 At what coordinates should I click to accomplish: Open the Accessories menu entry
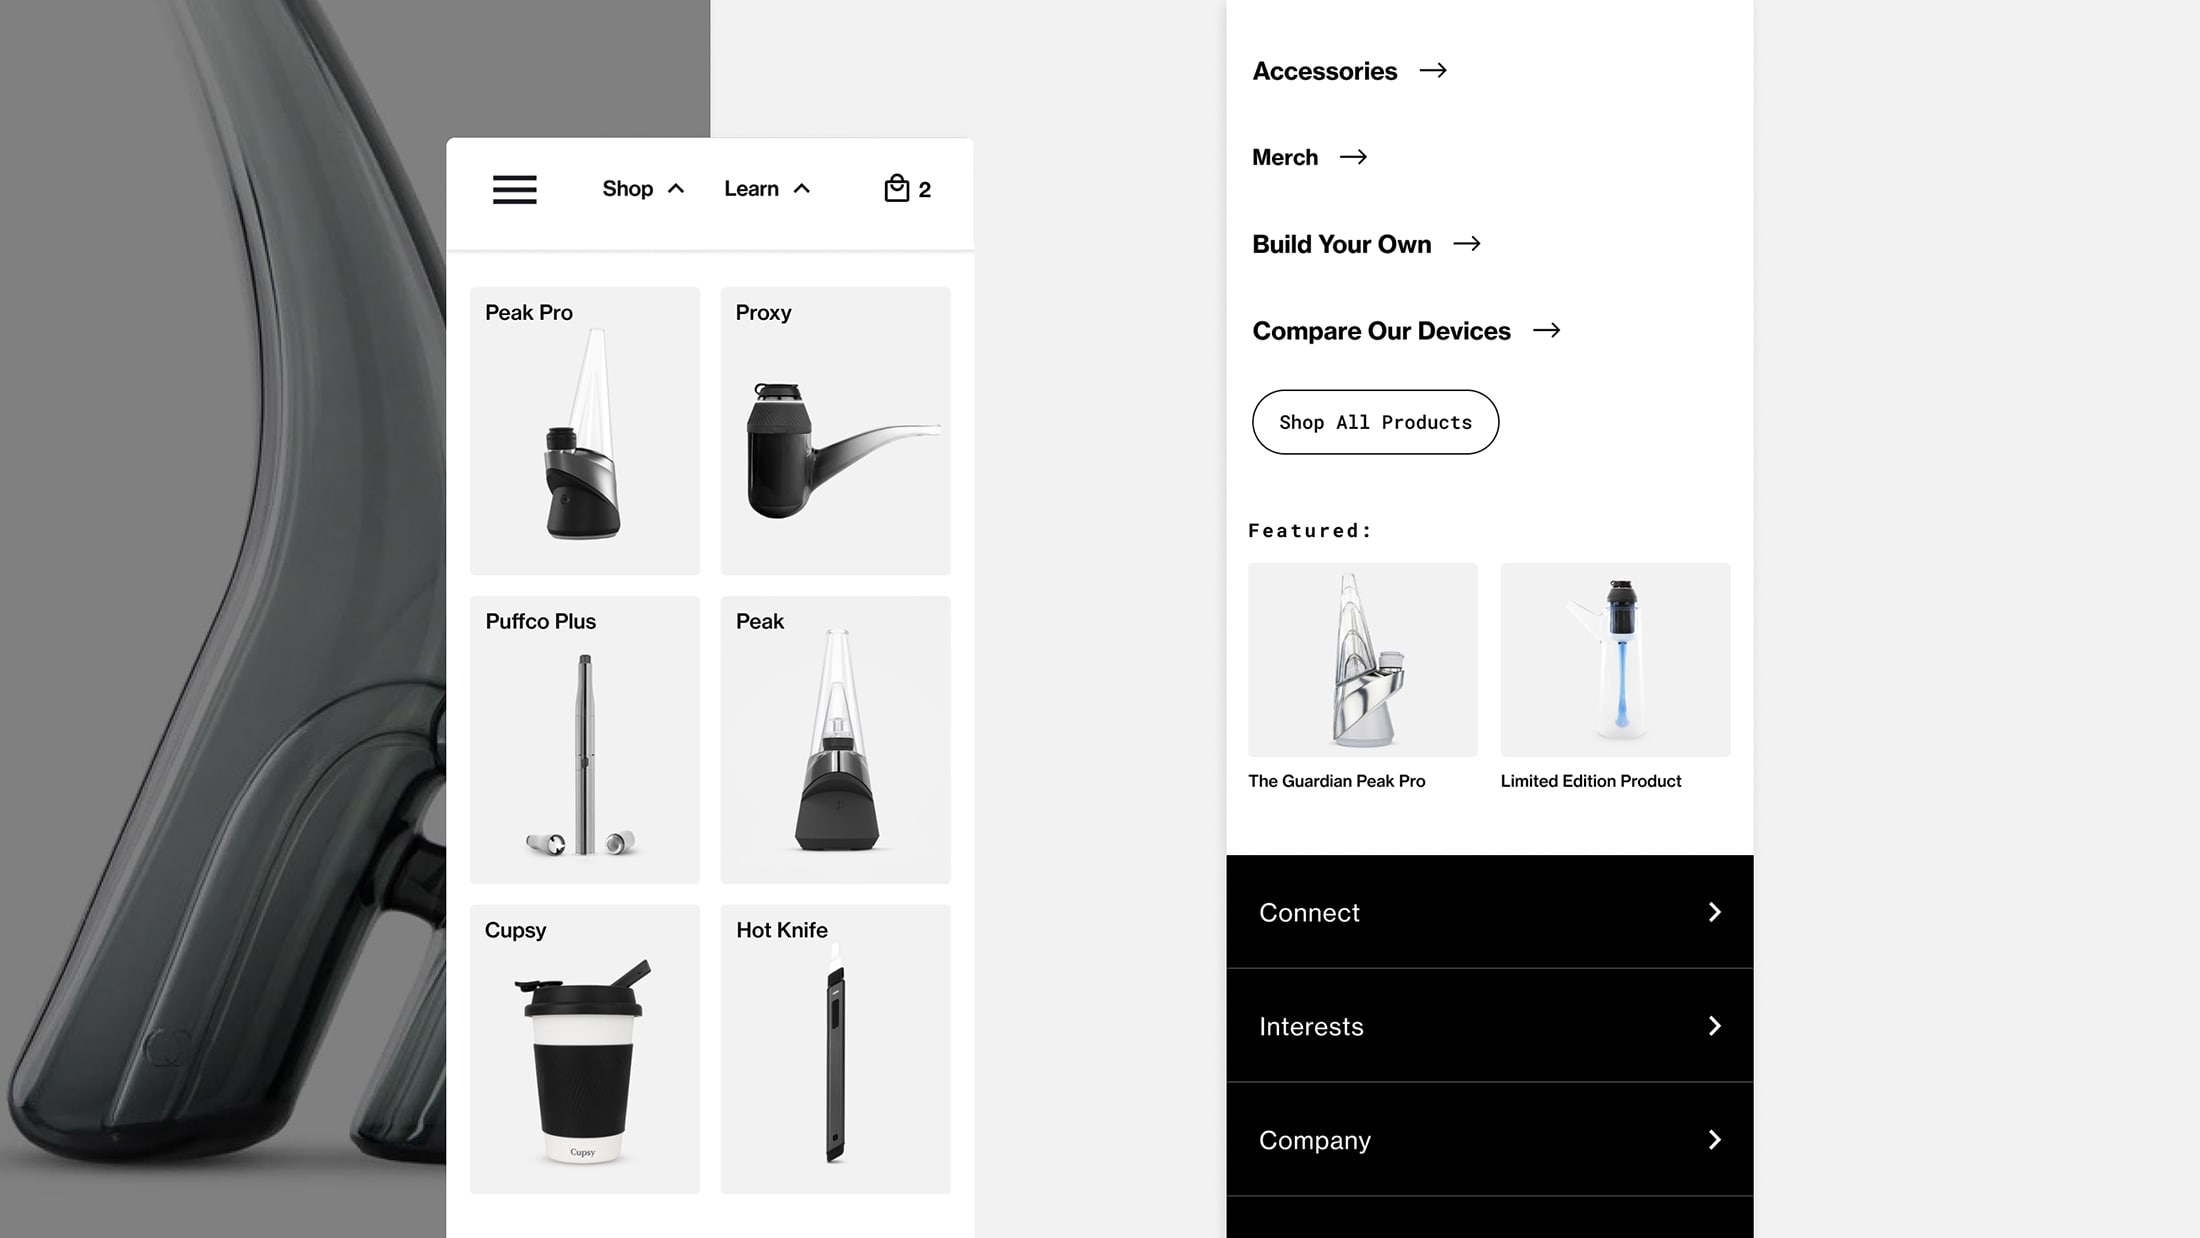pos(1324,71)
